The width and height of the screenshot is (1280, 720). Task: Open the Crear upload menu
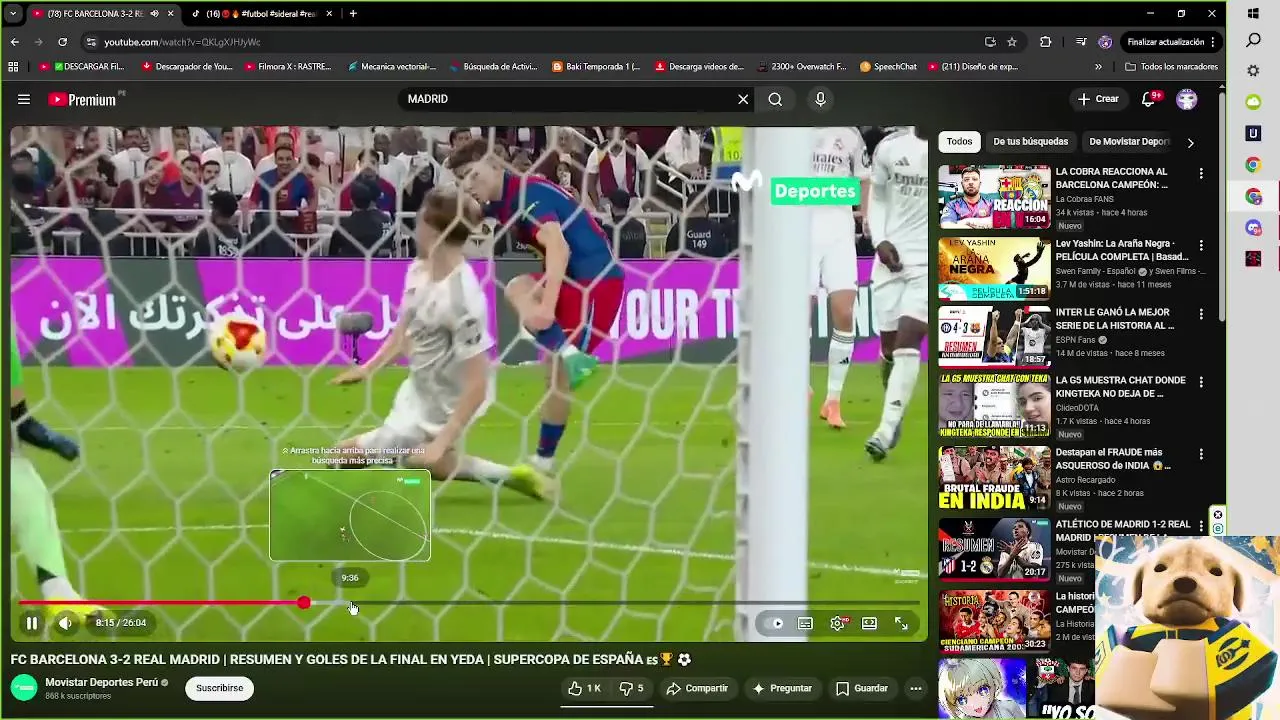click(x=1098, y=99)
